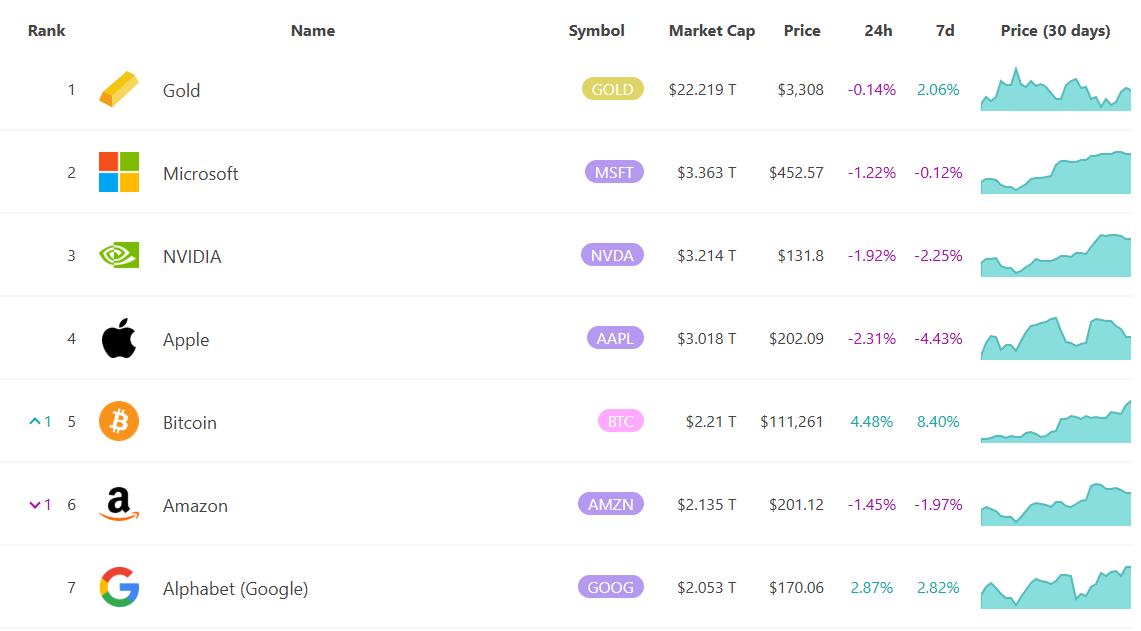Sort by the Rank column header

coord(47,31)
